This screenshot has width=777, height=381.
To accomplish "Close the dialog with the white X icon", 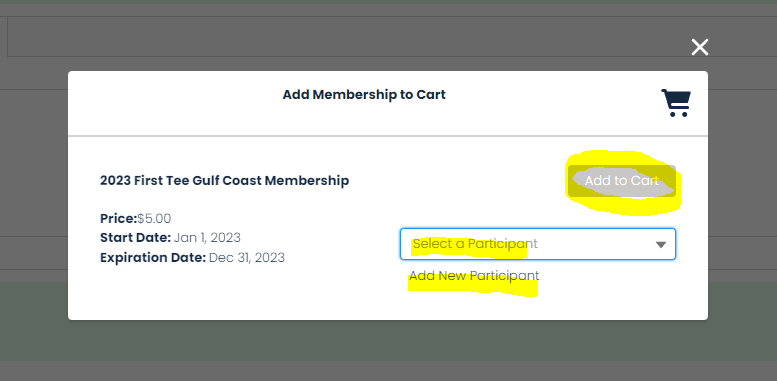I will point(700,47).
